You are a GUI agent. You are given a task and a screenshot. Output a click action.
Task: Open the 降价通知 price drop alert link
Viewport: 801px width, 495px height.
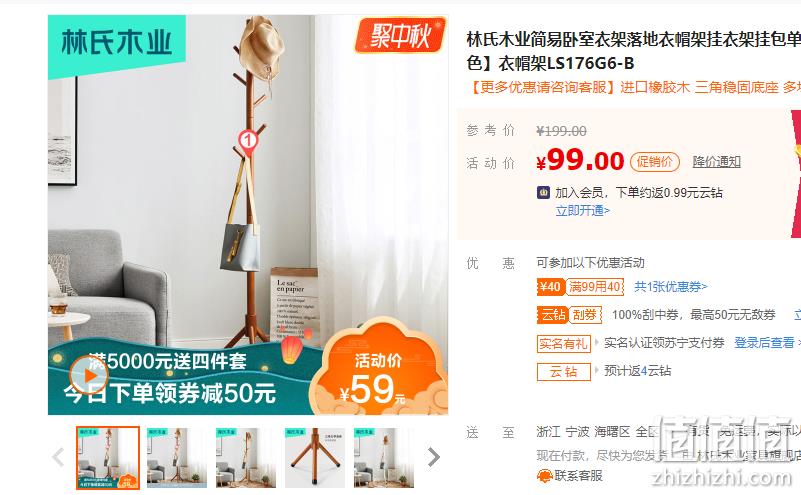[716, 162]
